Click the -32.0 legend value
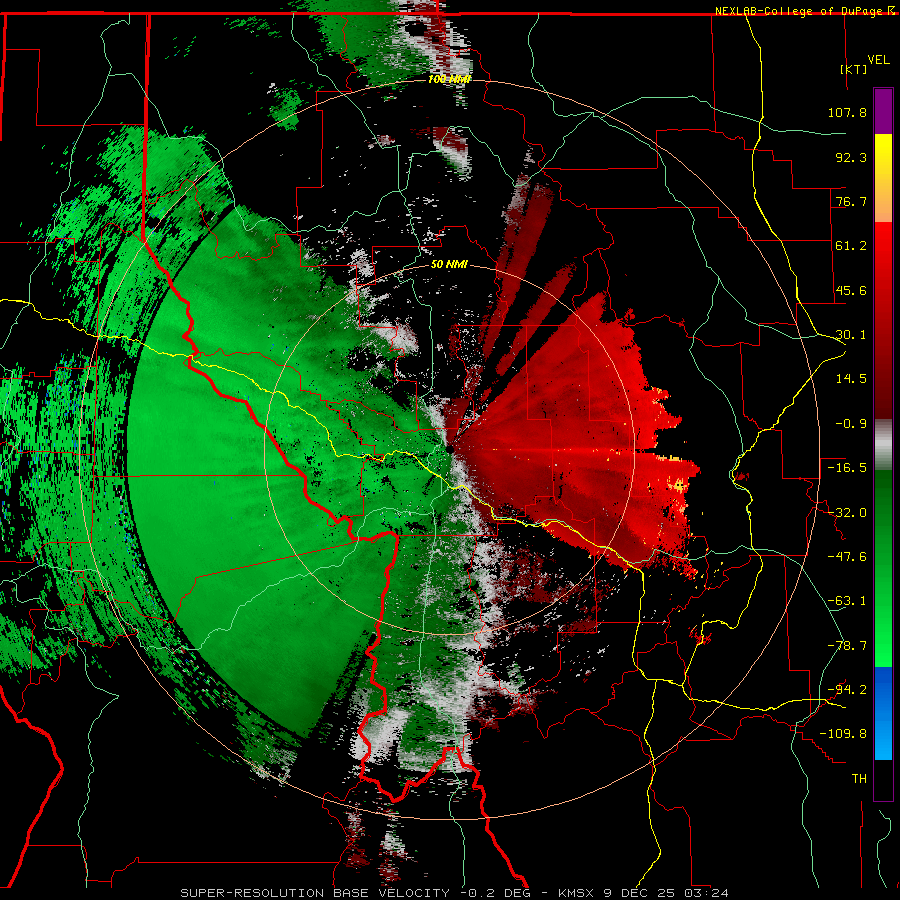The width and height of the screenshot is (900, 900). tap(847, 513)
